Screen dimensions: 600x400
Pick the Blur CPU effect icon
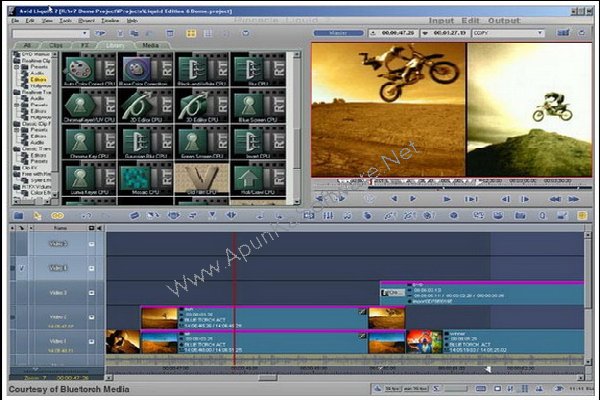click(x=258, y=69)
